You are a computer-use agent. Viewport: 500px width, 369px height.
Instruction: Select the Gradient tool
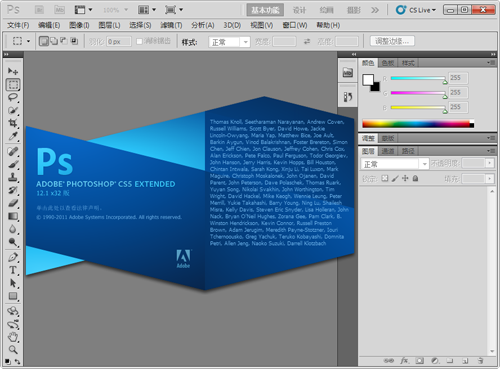tap(13, 216)
